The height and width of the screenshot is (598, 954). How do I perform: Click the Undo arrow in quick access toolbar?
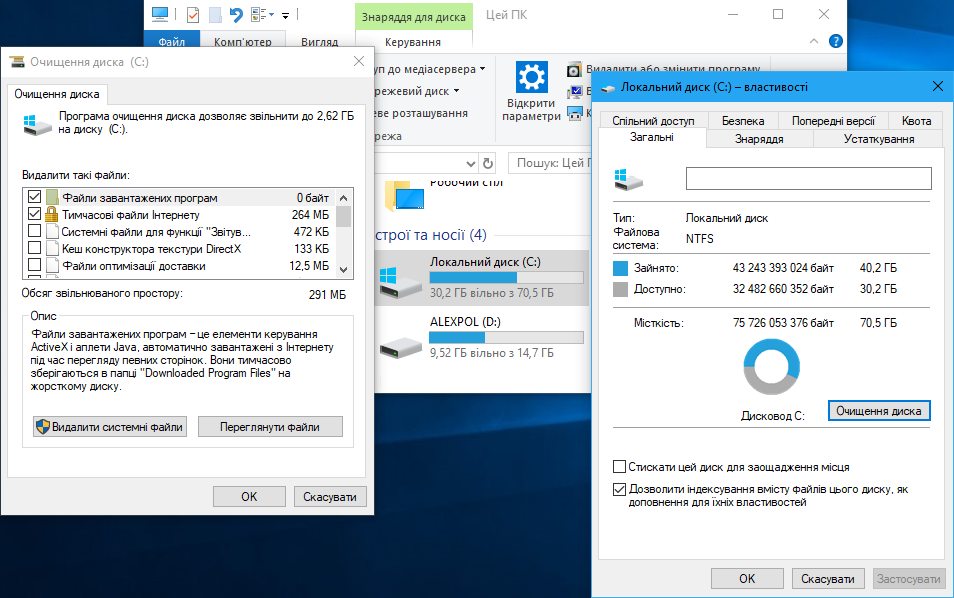click(x=236, y=15)
